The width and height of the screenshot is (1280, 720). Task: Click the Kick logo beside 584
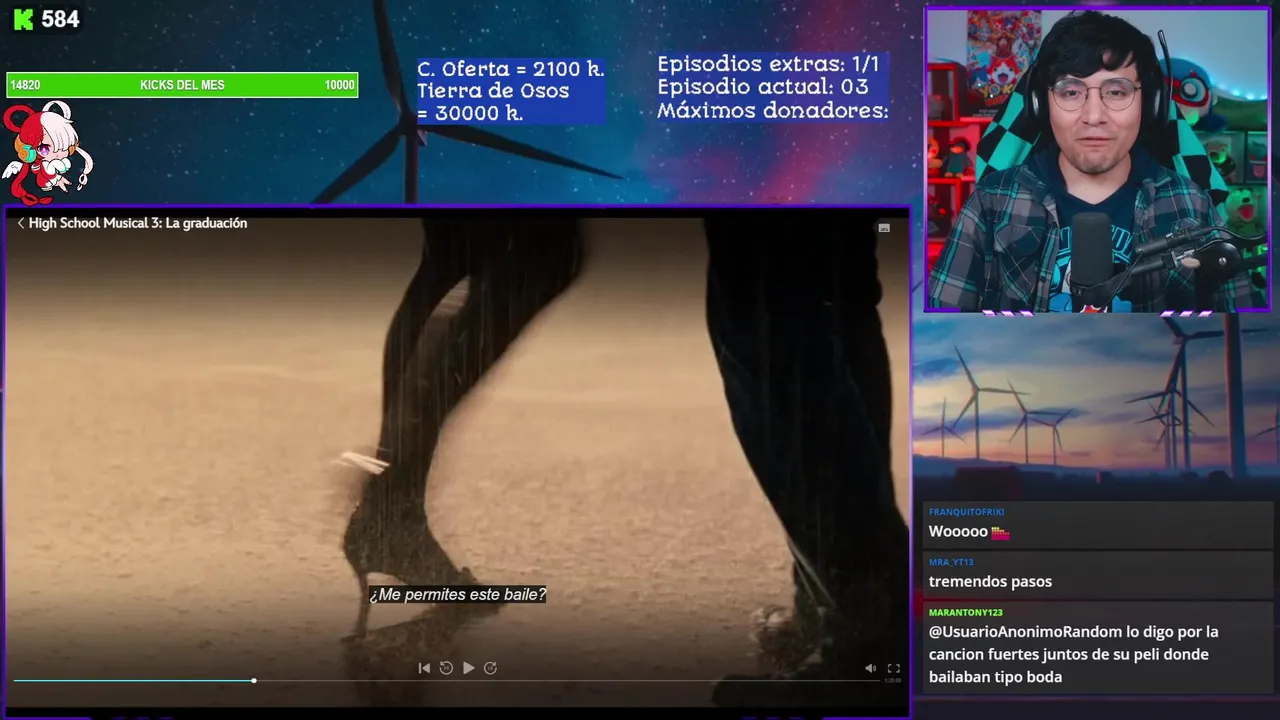click(22, 19)
